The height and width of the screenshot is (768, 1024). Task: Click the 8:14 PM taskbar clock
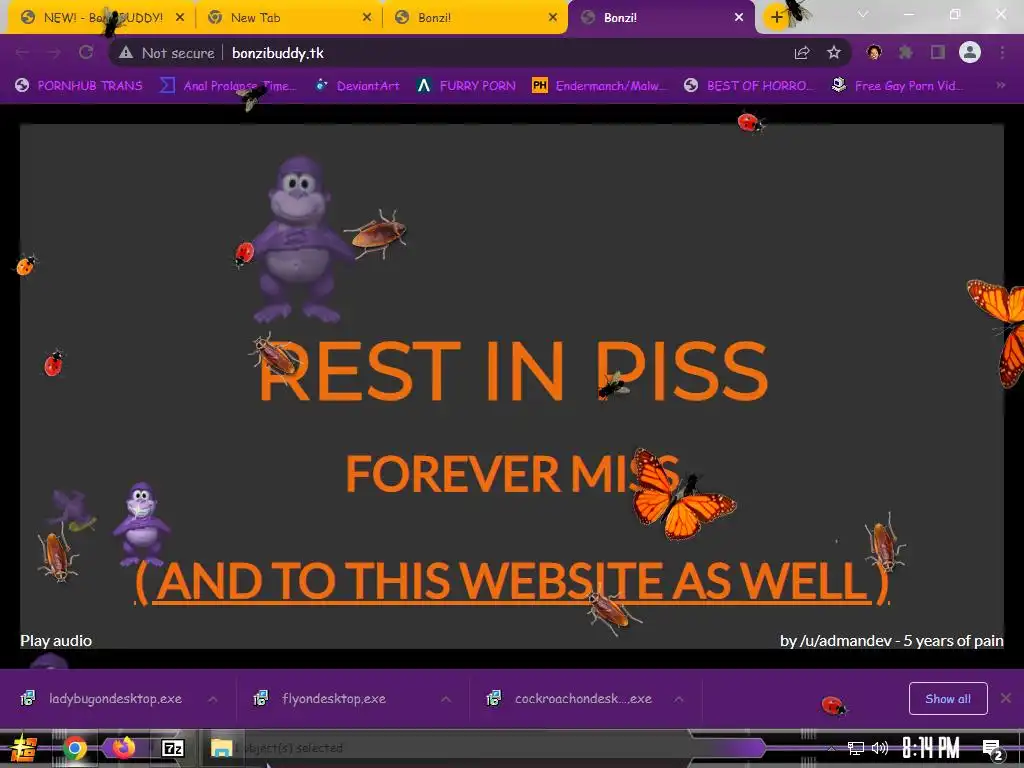click(x=931, y=748)
